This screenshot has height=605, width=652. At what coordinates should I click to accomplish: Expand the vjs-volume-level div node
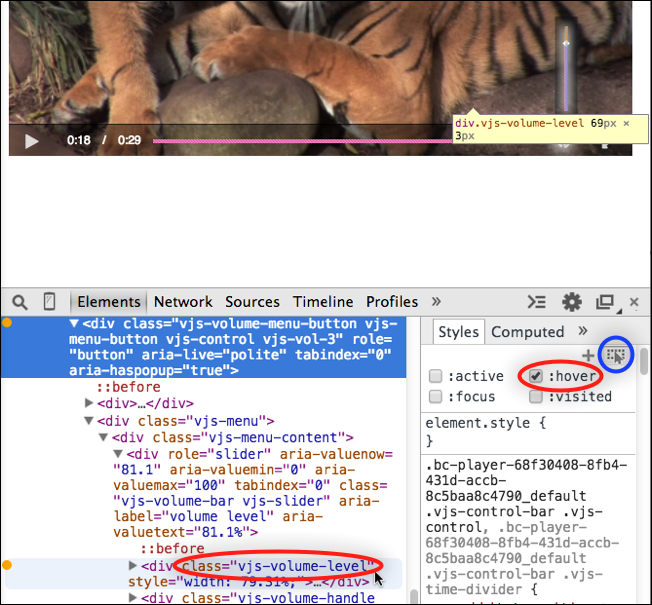coord(134,567)
